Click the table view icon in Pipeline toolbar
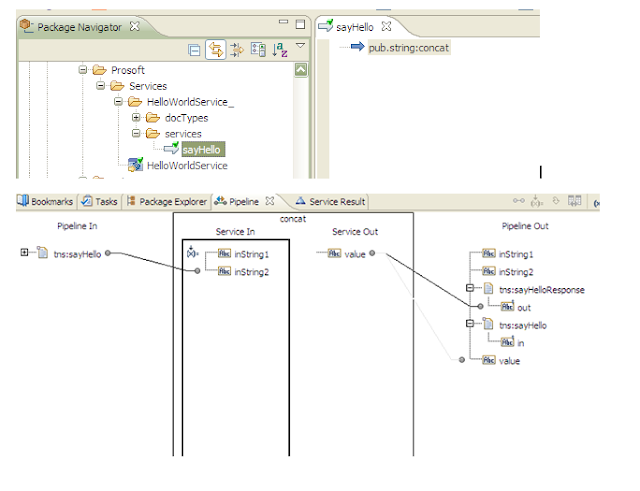 click(x=575, y=200)
